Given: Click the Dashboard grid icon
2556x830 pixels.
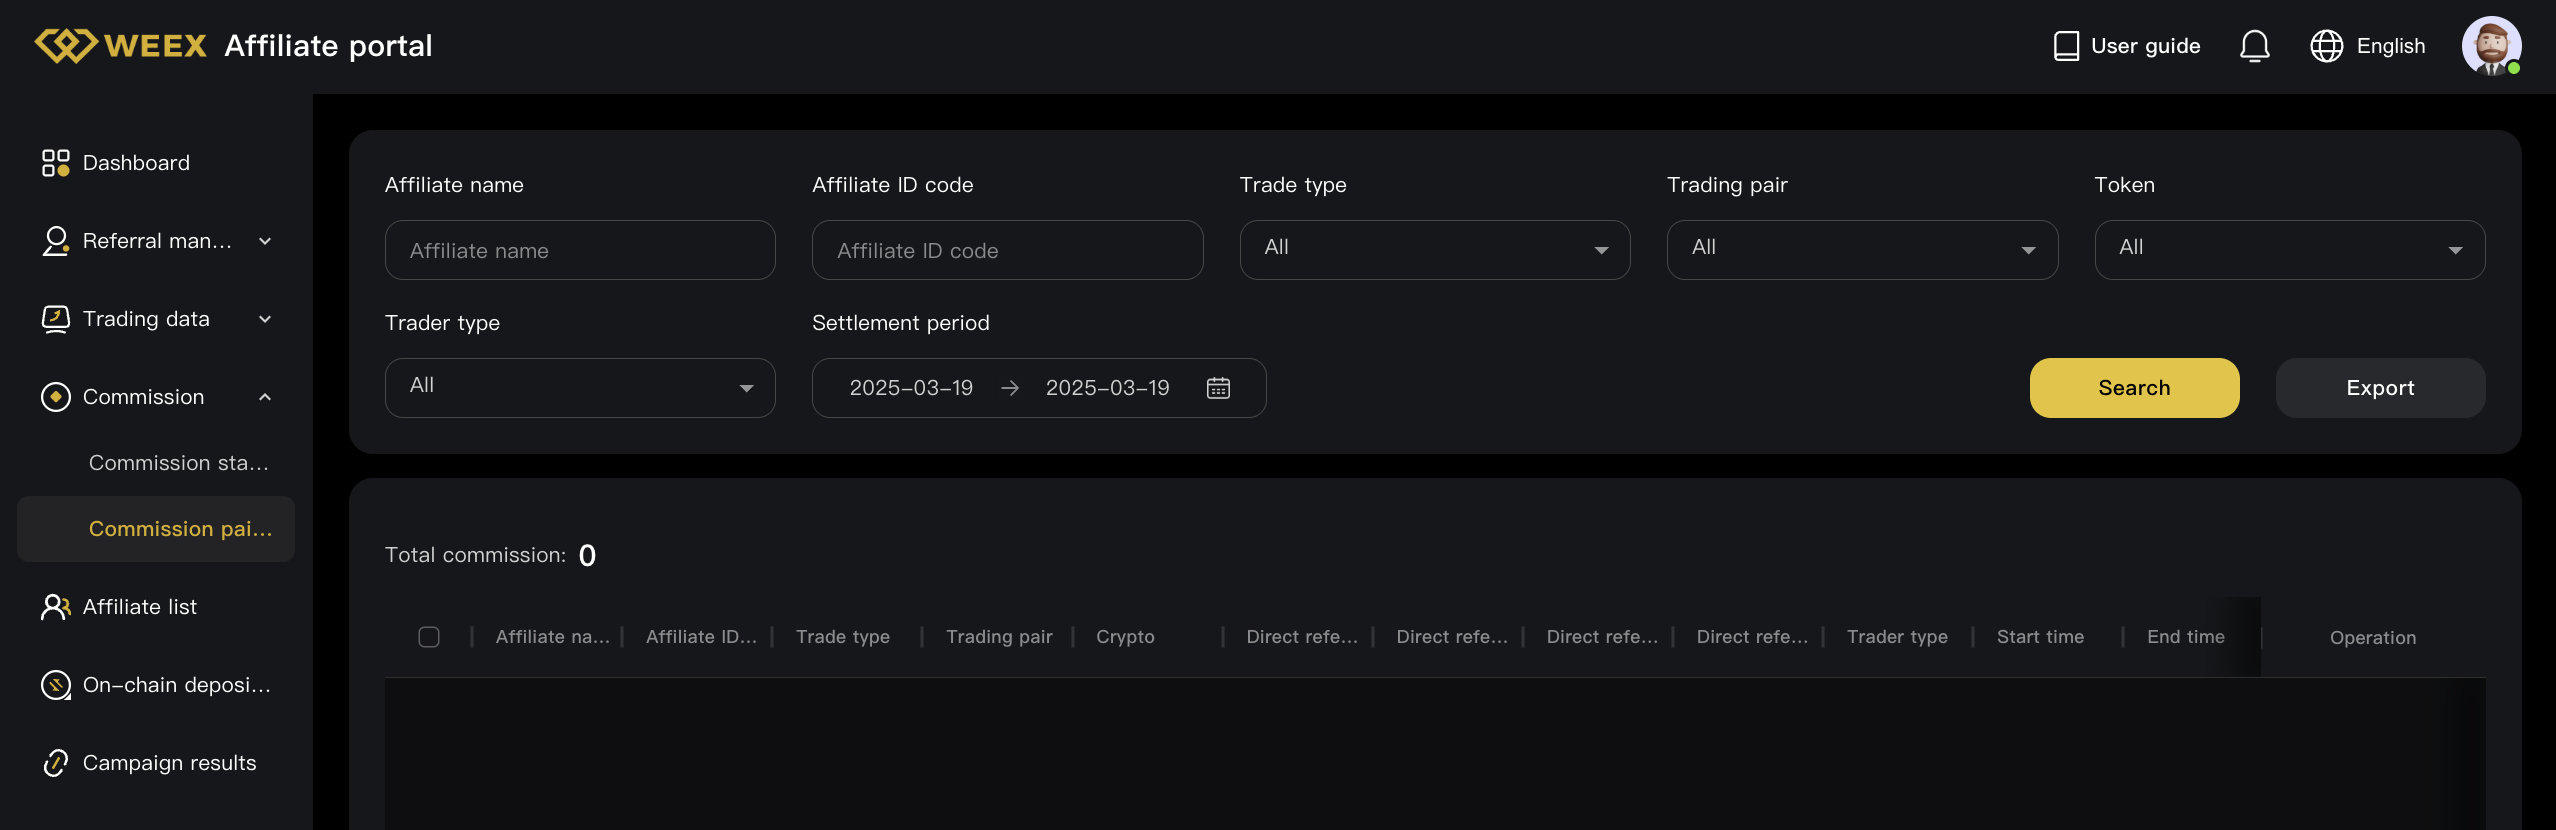Looking at the screenshot, I should 56,163.
